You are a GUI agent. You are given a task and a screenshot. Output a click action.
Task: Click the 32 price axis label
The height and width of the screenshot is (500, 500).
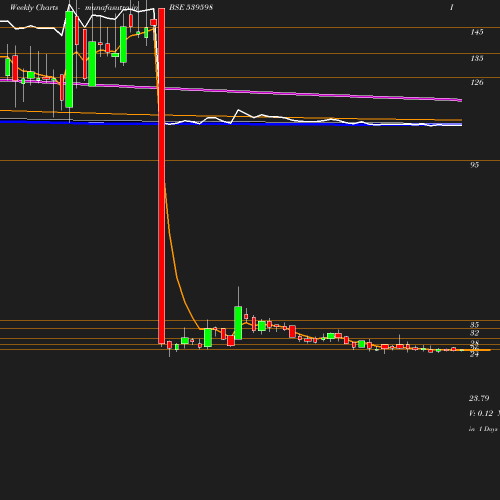click(474, 333)
